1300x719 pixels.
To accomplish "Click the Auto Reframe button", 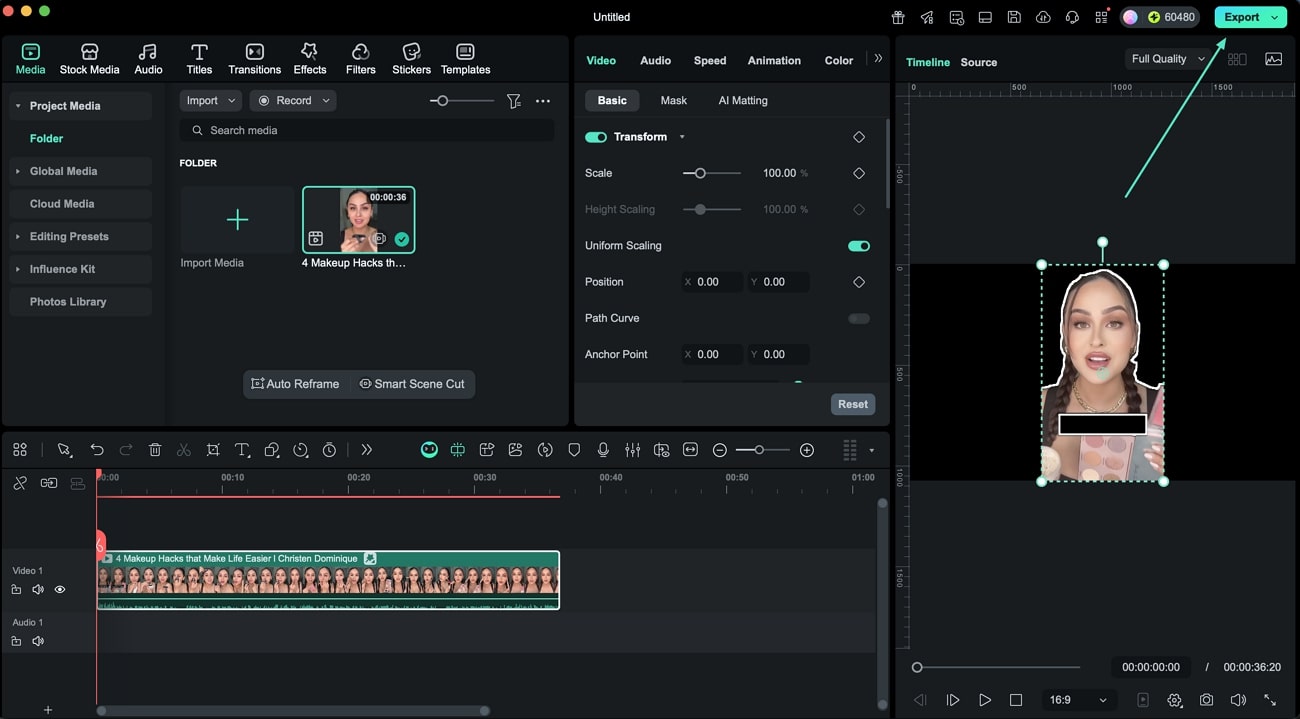I will click(x=296, y=383).
